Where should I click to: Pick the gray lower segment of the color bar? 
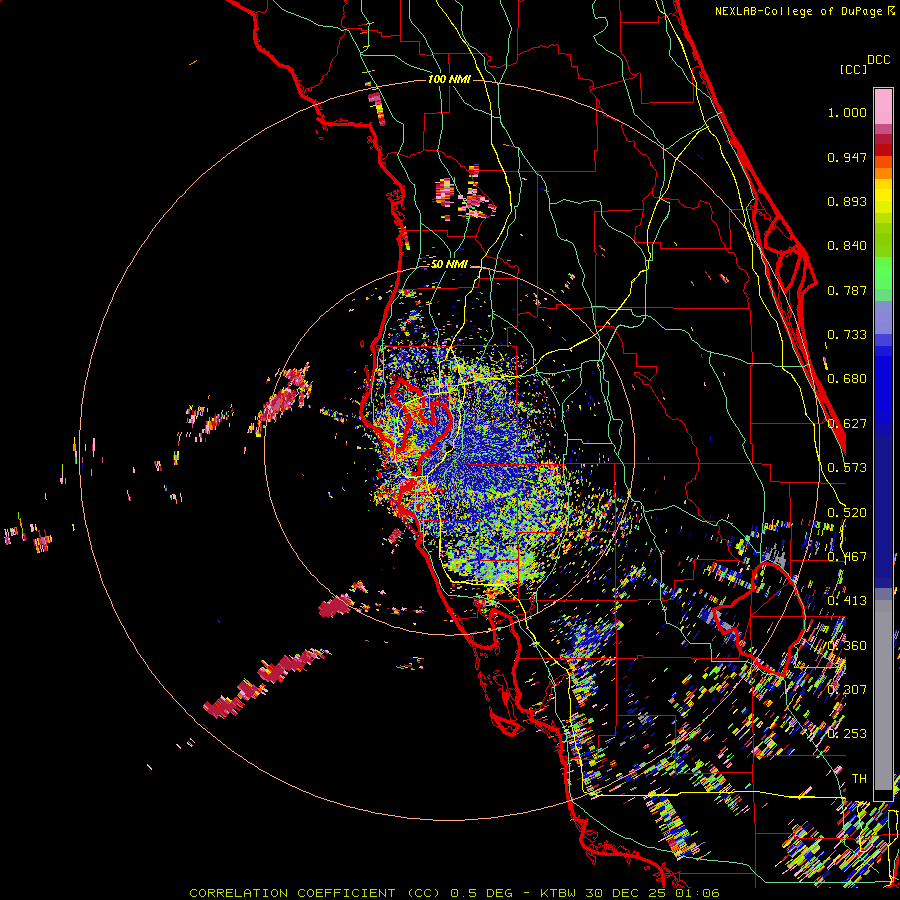tap(883, 695)
